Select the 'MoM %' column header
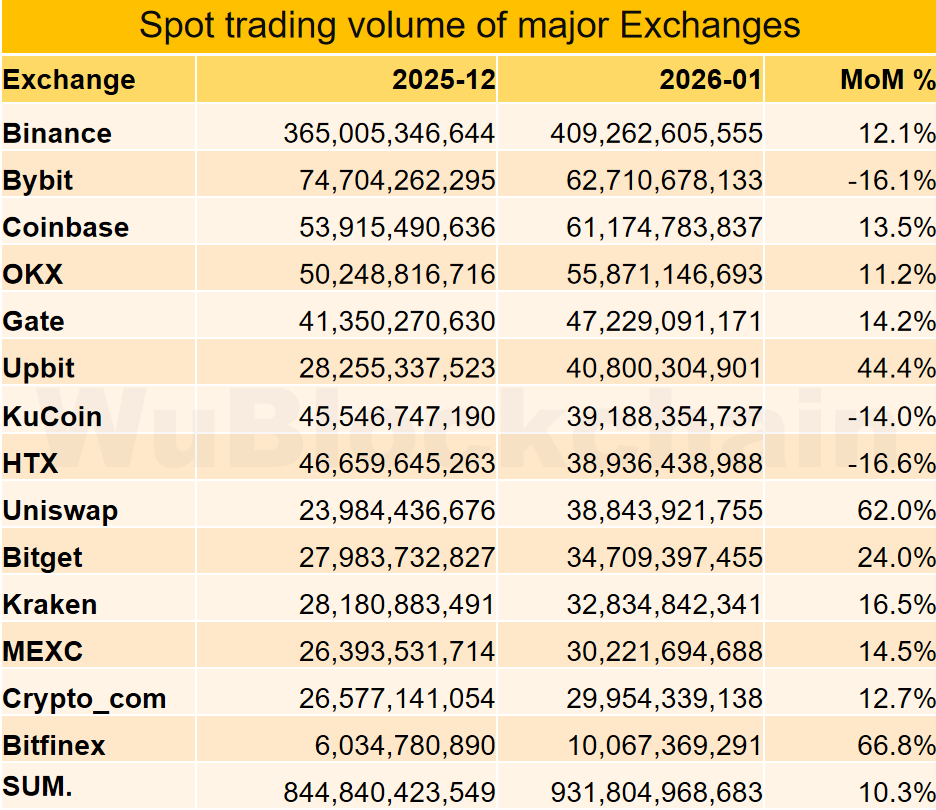This screenshot has width=936, height=810. pyautogui.click(x=888, y=80)
